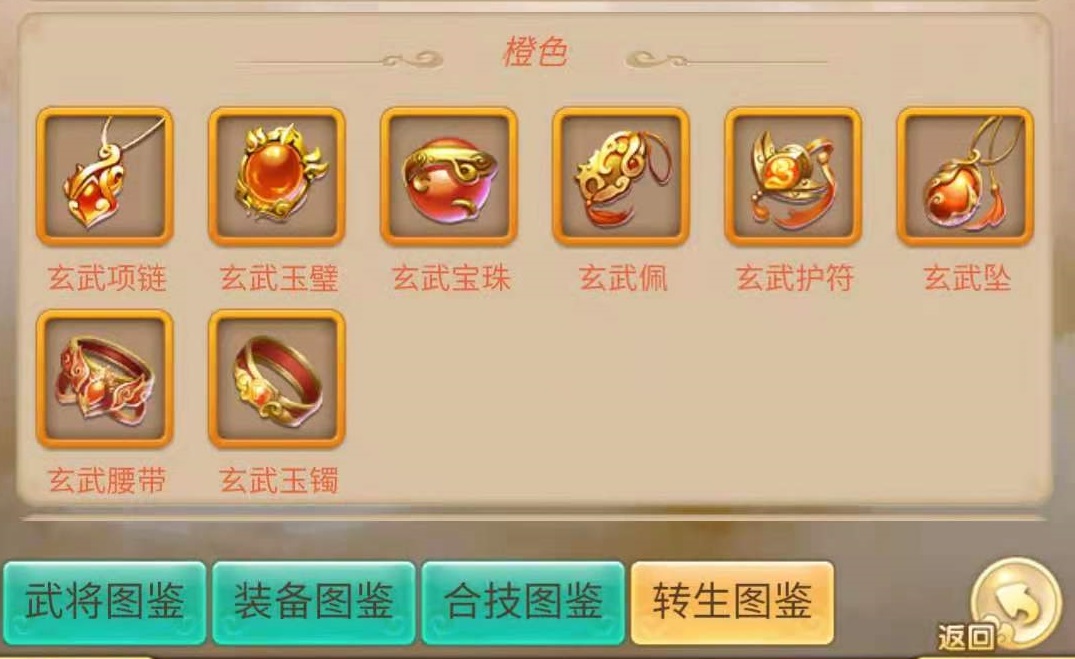
Task: Tap the 玄武腰带 name label
Action: click(107, 480)
